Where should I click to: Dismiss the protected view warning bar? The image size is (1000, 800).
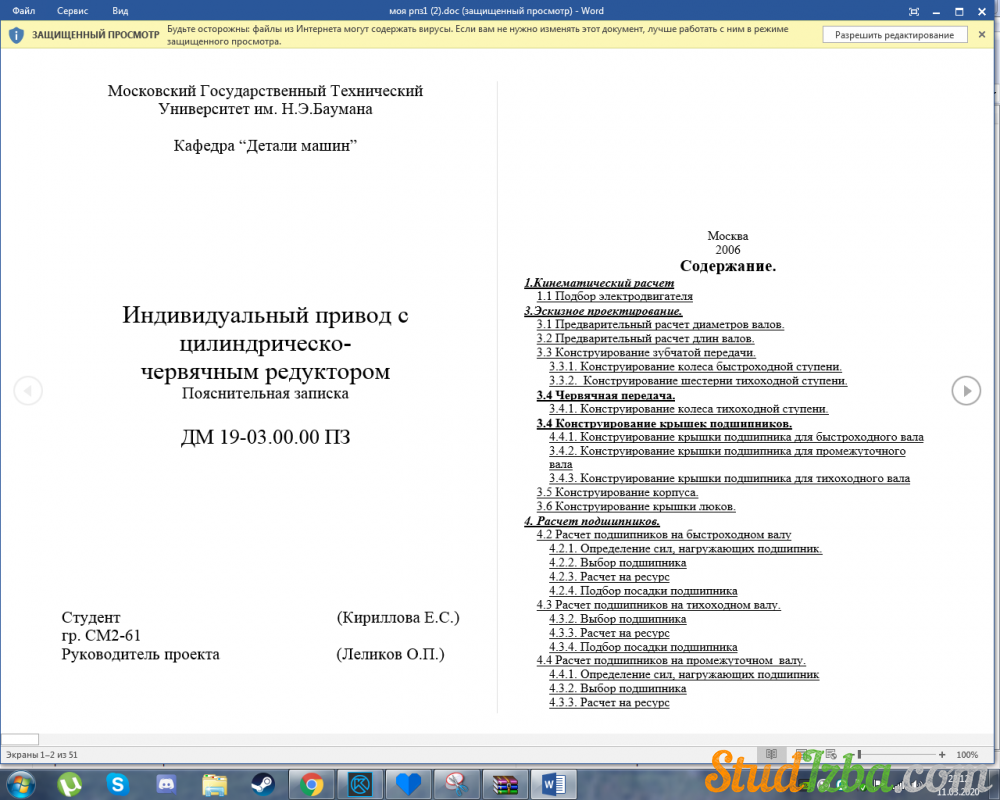(982, 34)
